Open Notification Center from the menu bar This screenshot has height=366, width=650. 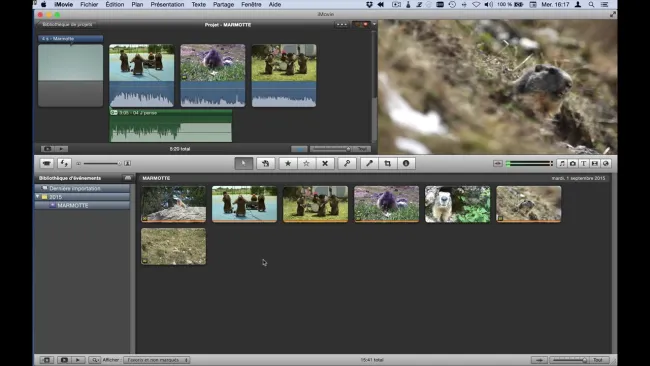(x=605, y=5)
